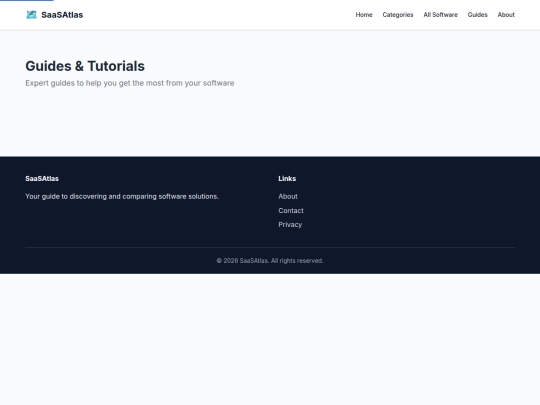Open Guides in the navigation bar
The width and height of the screenshot is (540, 405).
click(x=477, y=15)
